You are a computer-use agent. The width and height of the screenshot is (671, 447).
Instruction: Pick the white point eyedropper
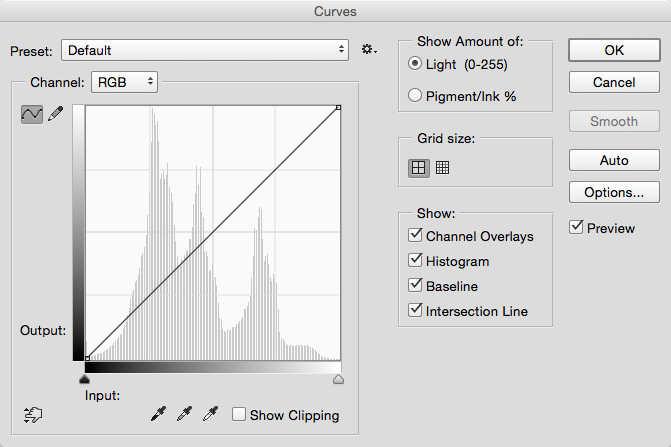click(211, 414)
